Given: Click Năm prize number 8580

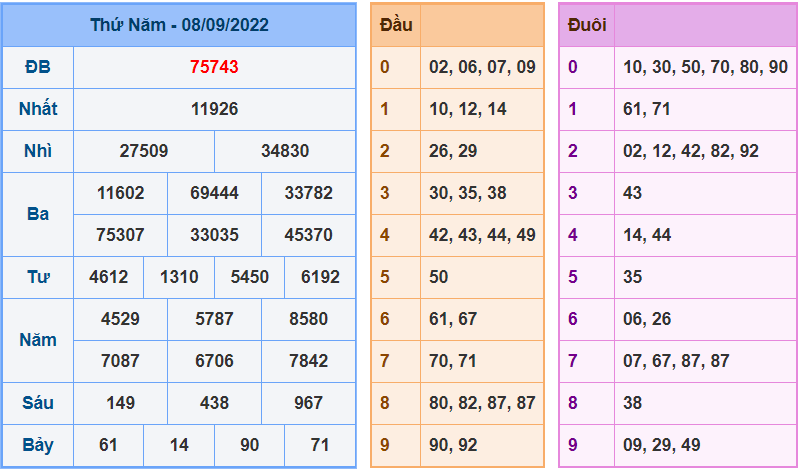Looking at the screenshot, I should point(308,319).
